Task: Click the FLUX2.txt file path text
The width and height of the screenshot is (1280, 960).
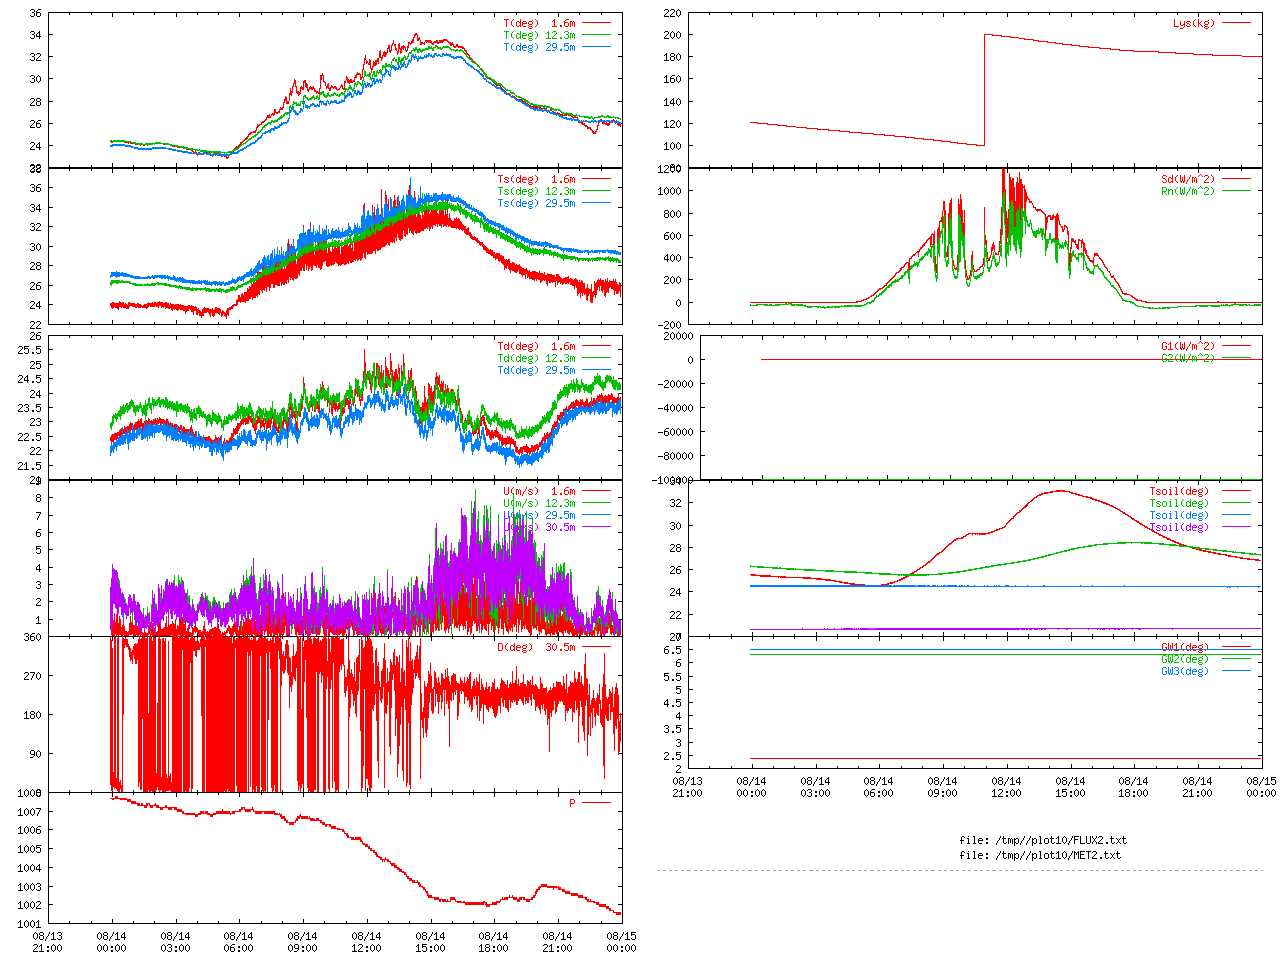Action: pos(1043,840)
